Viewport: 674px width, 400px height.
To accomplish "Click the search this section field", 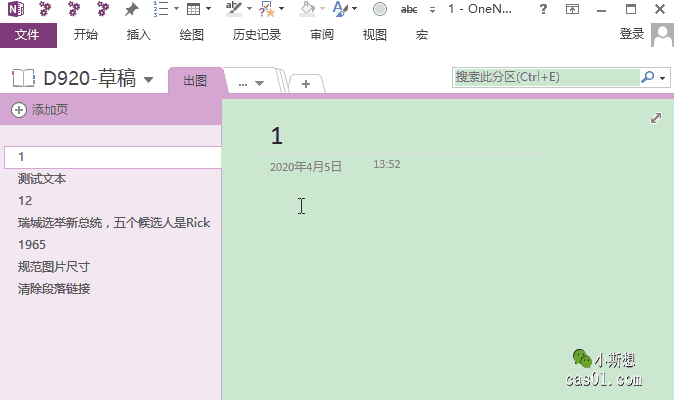I will pyautogui.click(x=546, y=77).
